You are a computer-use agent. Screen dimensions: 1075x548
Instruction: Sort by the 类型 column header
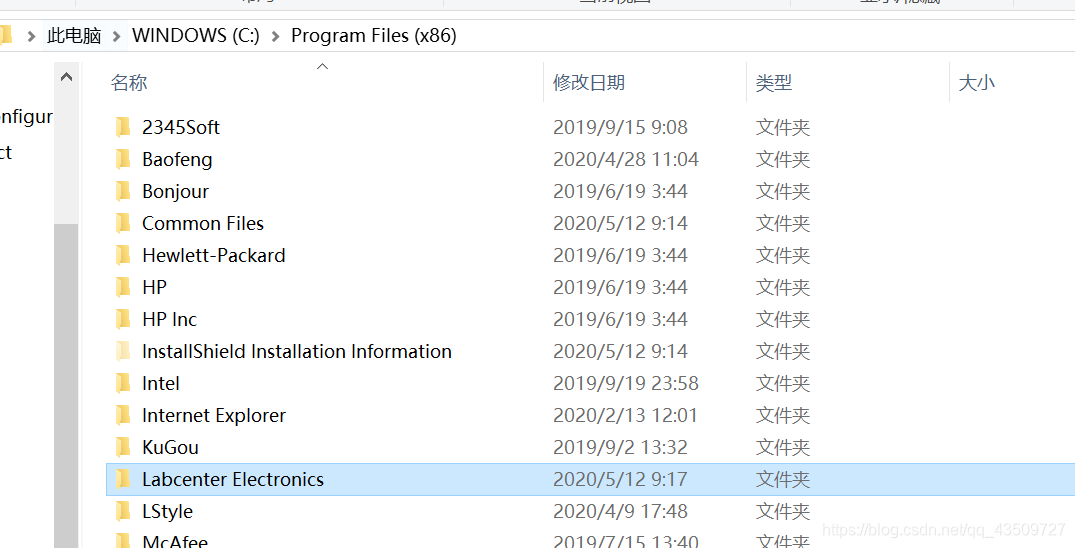click(x=774, y=83)
